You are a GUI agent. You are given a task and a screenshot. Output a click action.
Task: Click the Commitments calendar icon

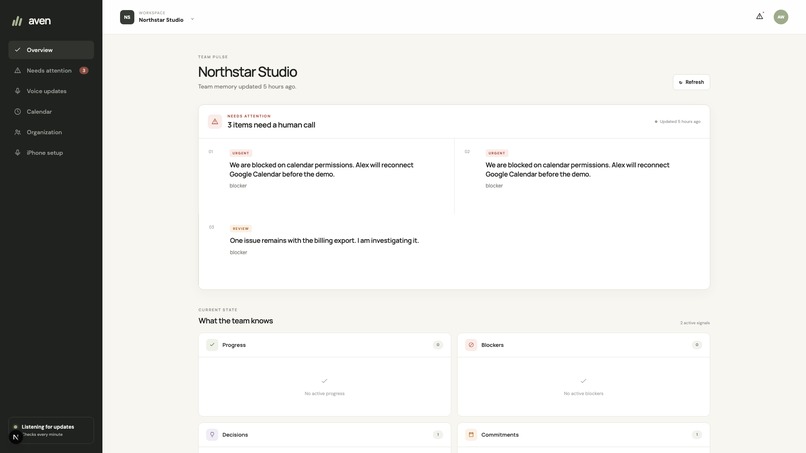(x=471, y=434)
